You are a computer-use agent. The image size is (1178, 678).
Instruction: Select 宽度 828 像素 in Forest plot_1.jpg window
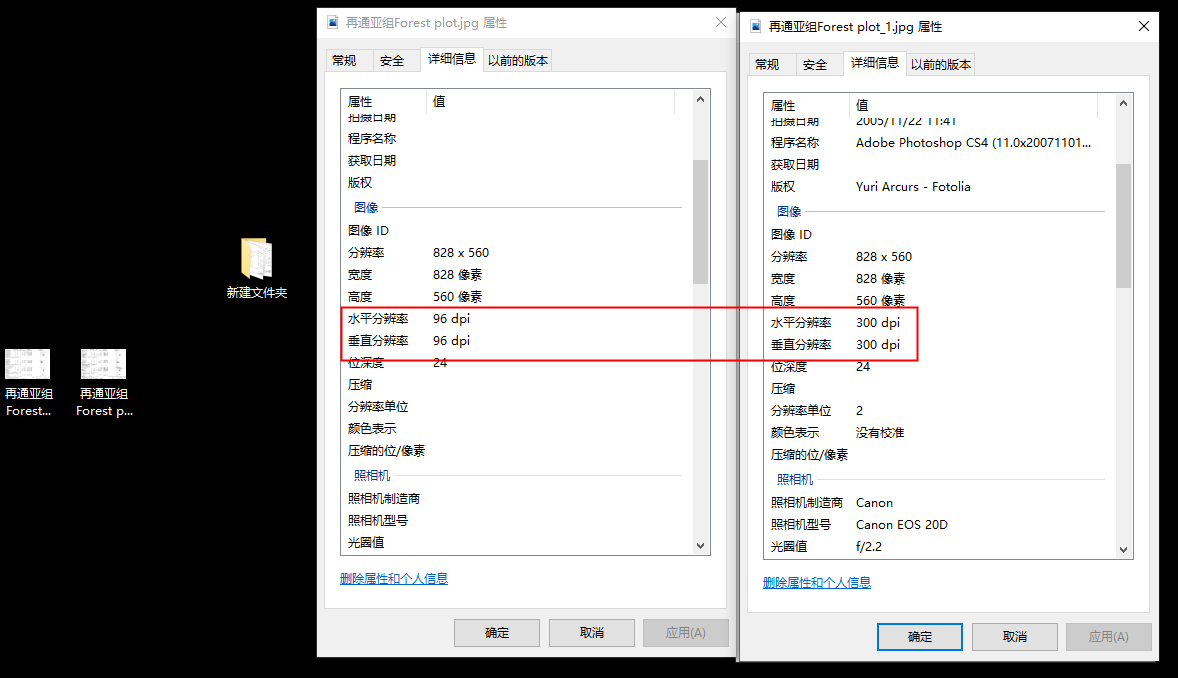coord(940,279)
